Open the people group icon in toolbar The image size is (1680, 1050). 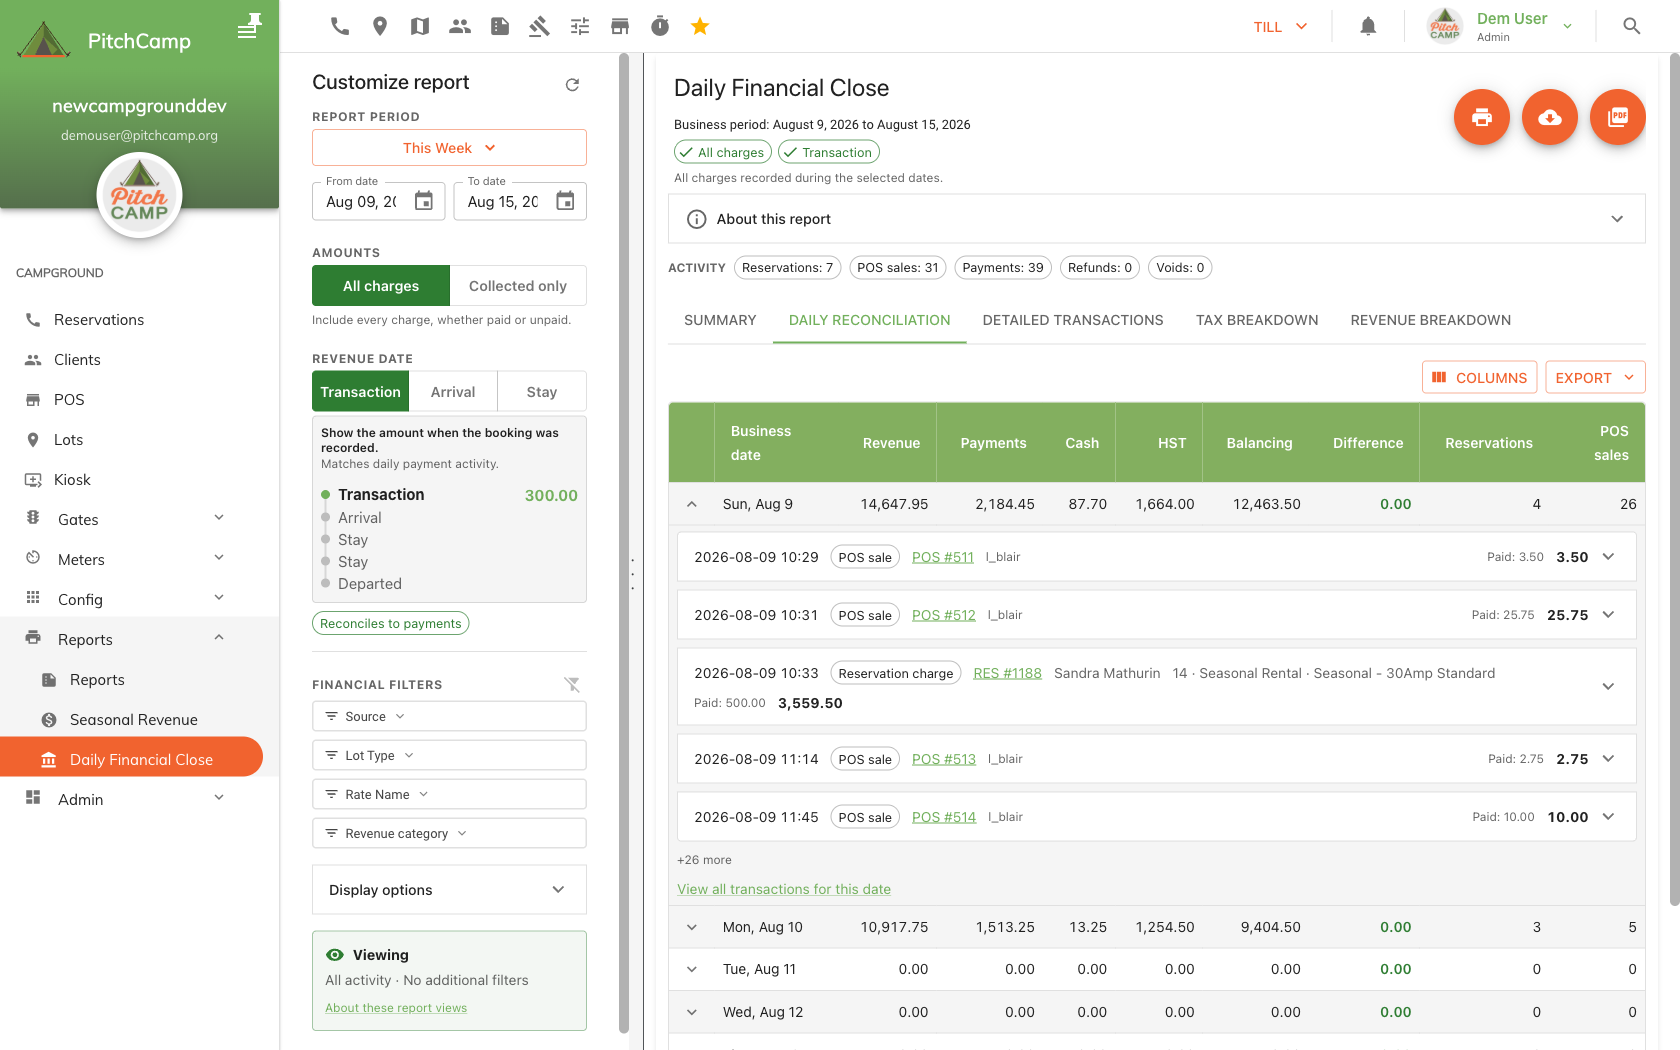(x=460, y=26)
